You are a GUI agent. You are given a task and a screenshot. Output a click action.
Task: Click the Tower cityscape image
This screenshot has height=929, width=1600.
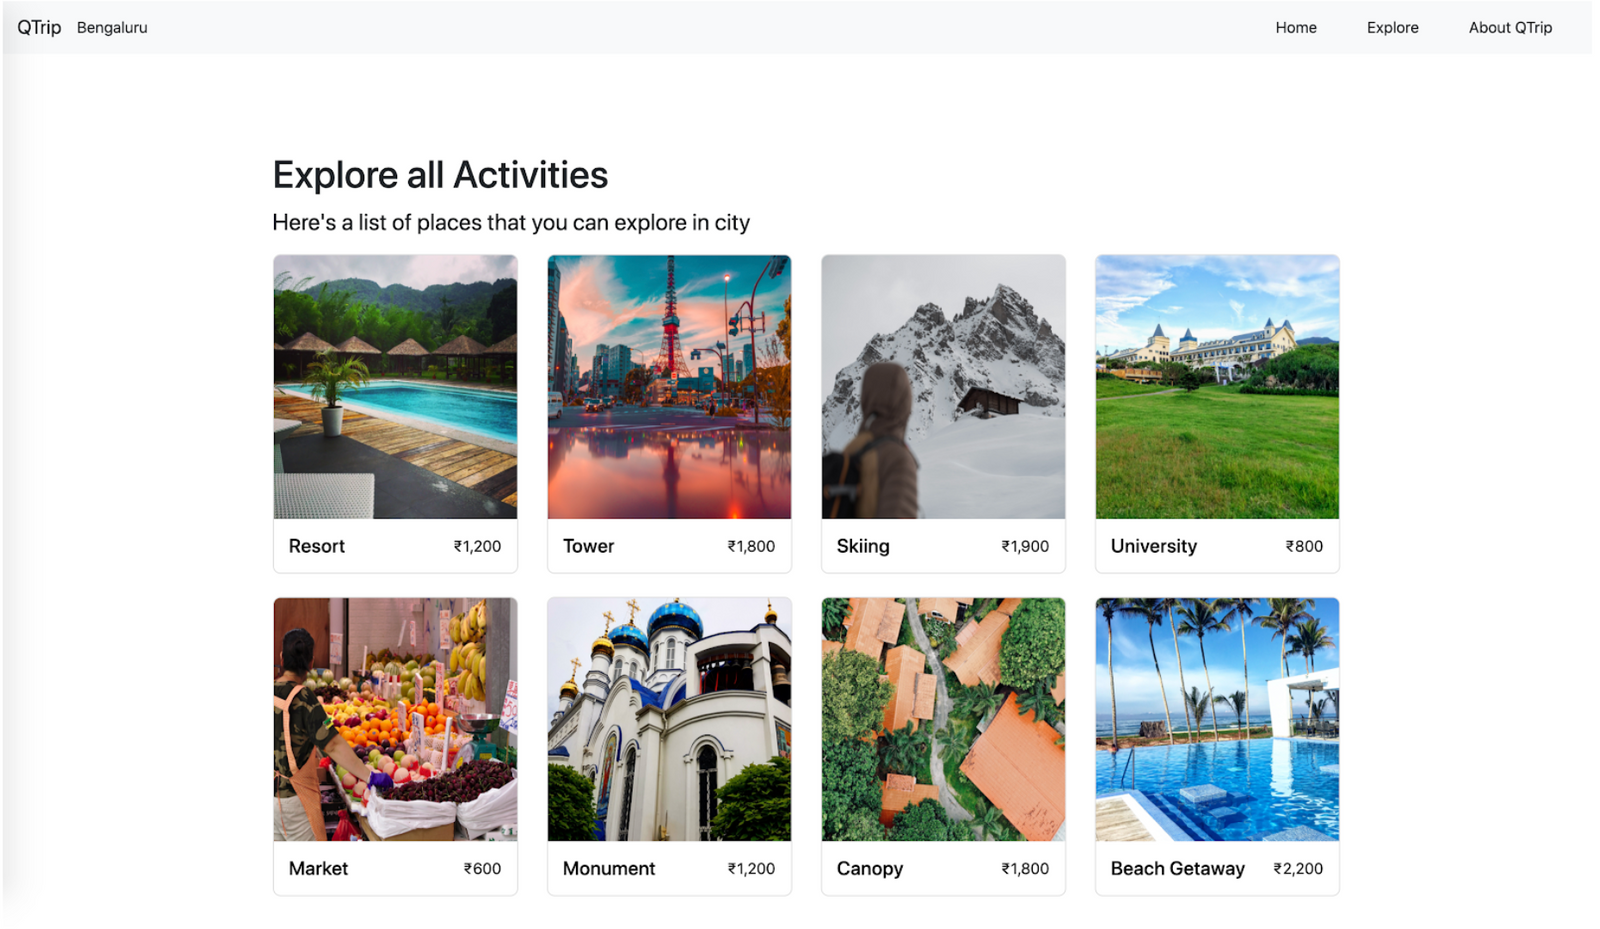pos(669,386)
